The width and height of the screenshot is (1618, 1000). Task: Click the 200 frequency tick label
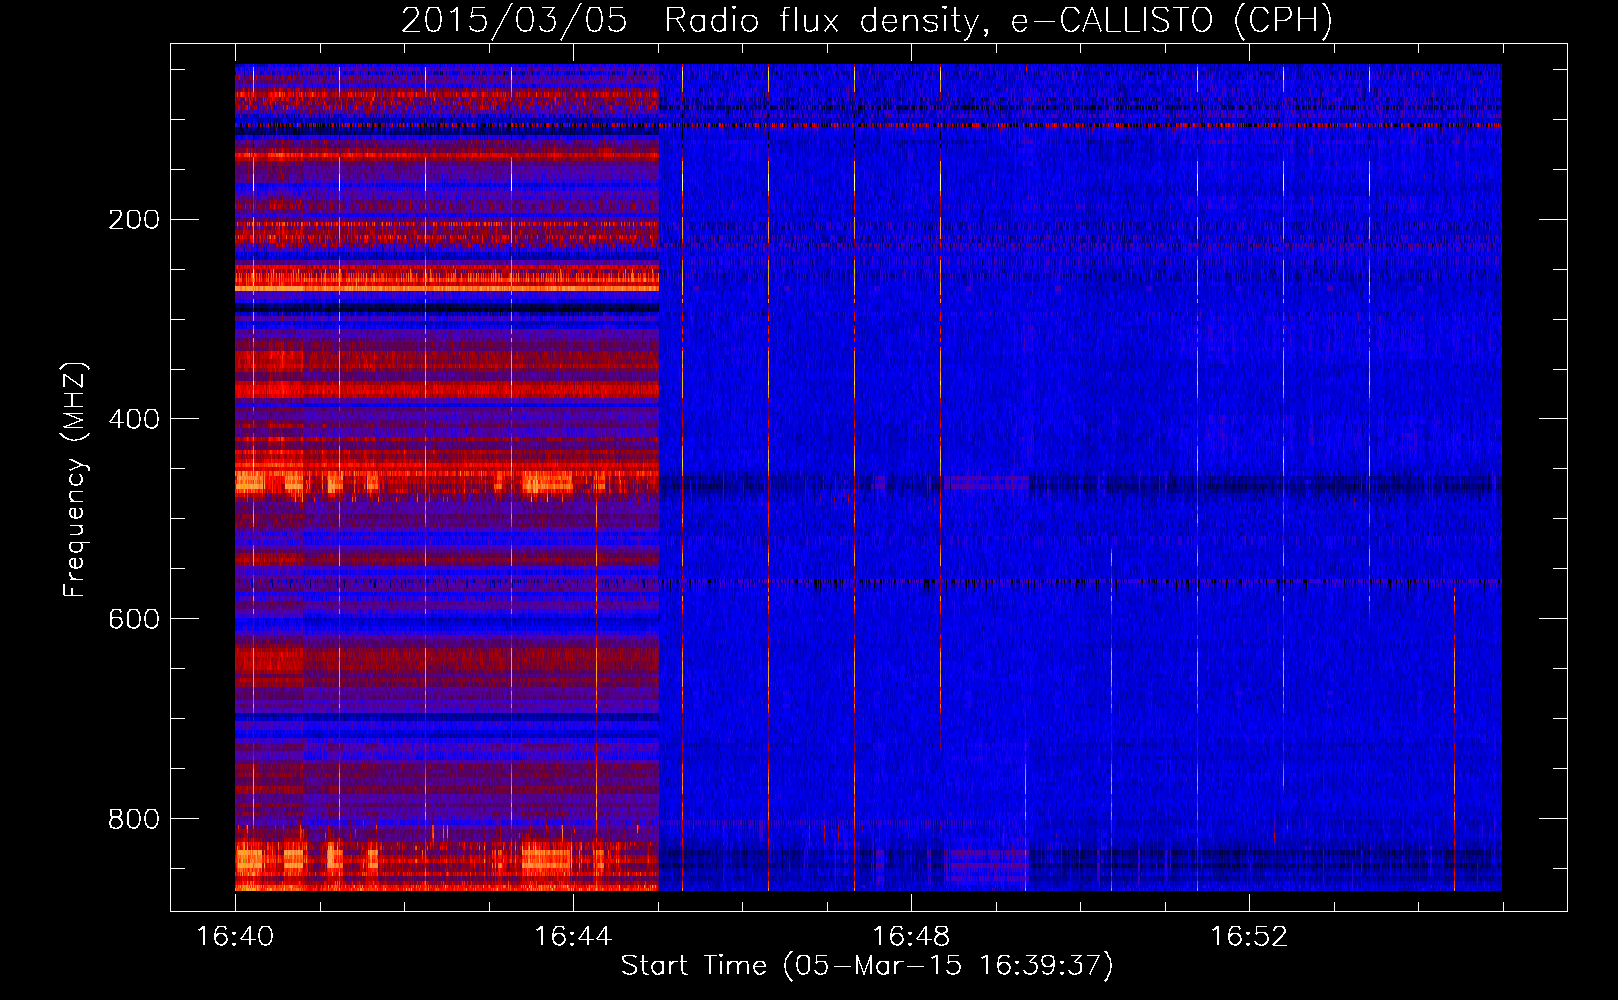tap(133, 219)
